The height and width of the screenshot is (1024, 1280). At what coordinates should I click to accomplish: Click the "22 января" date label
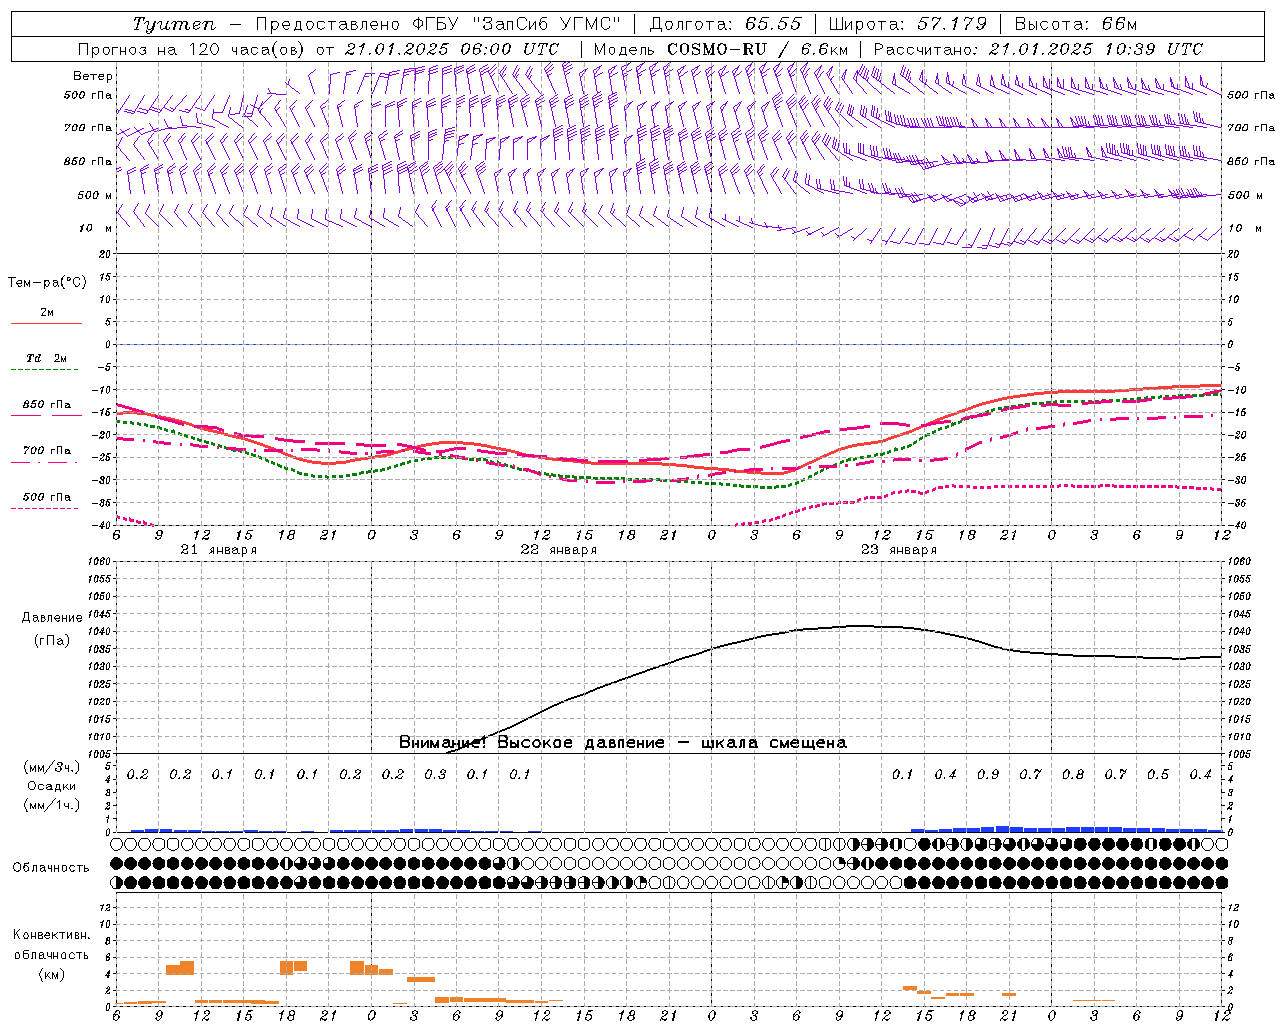(558, 550)
